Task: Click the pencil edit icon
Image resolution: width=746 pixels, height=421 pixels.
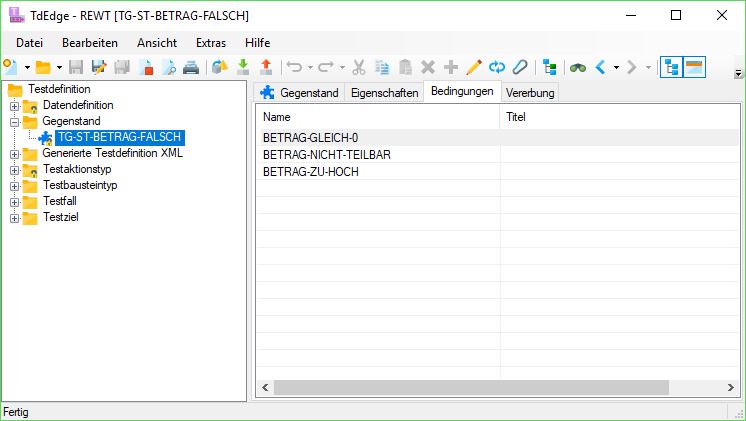Action: click(x=473, y=68)
